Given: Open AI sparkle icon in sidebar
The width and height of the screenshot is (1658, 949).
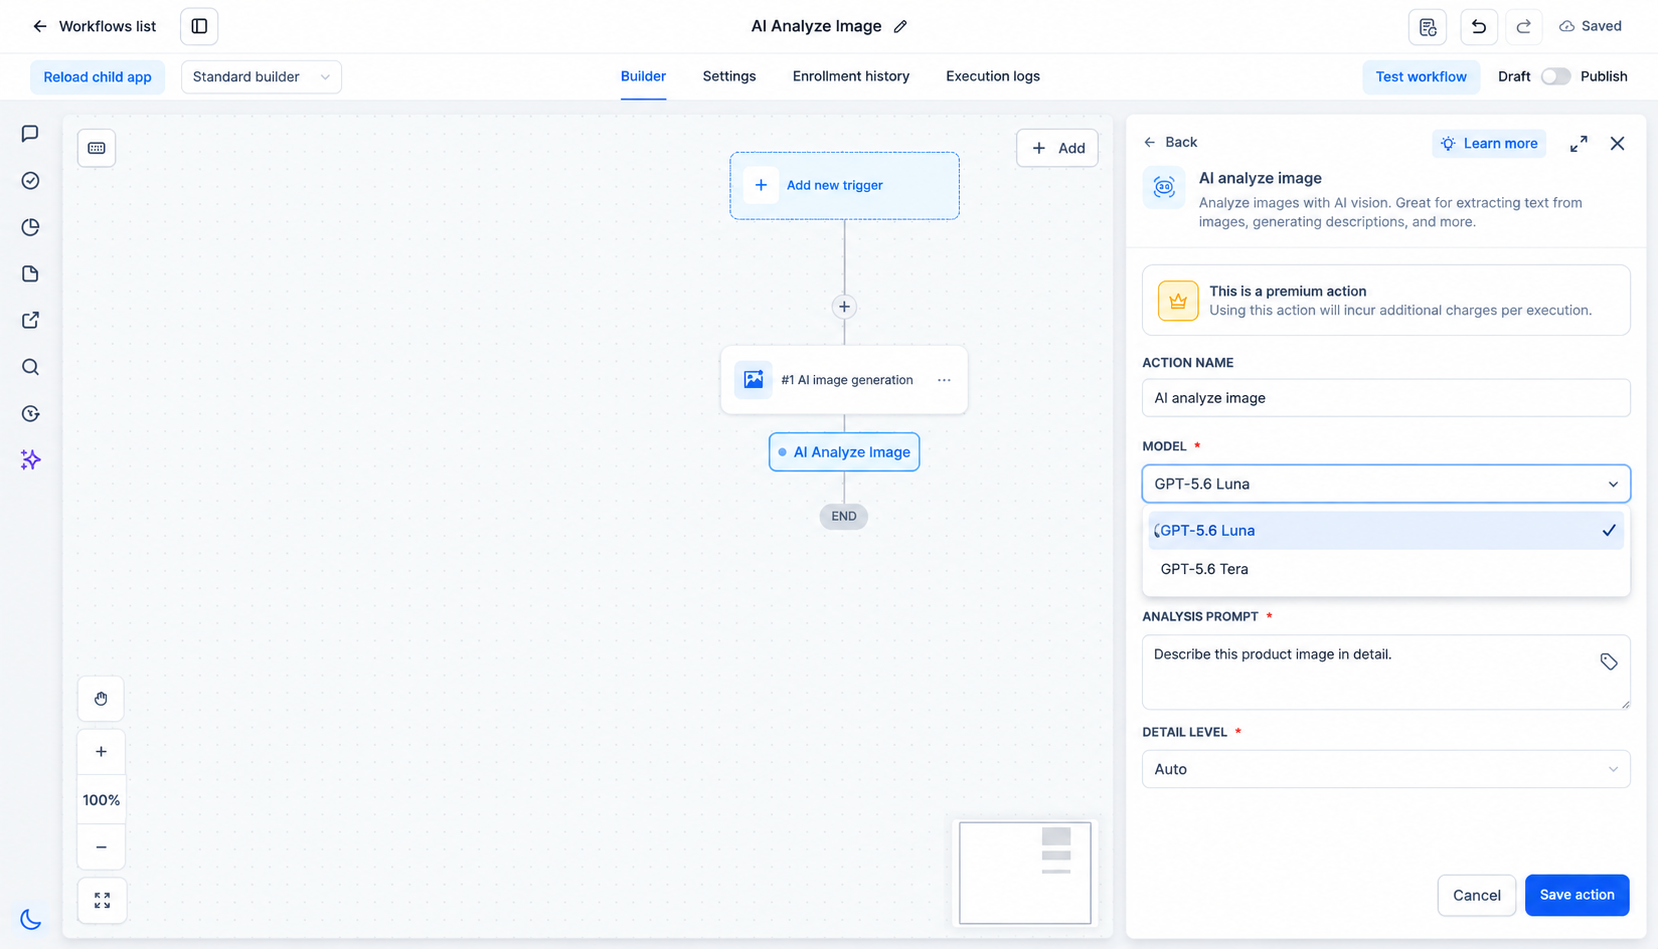Looking at the screenshot, I should pyautogui.click(x=30, y=460).
